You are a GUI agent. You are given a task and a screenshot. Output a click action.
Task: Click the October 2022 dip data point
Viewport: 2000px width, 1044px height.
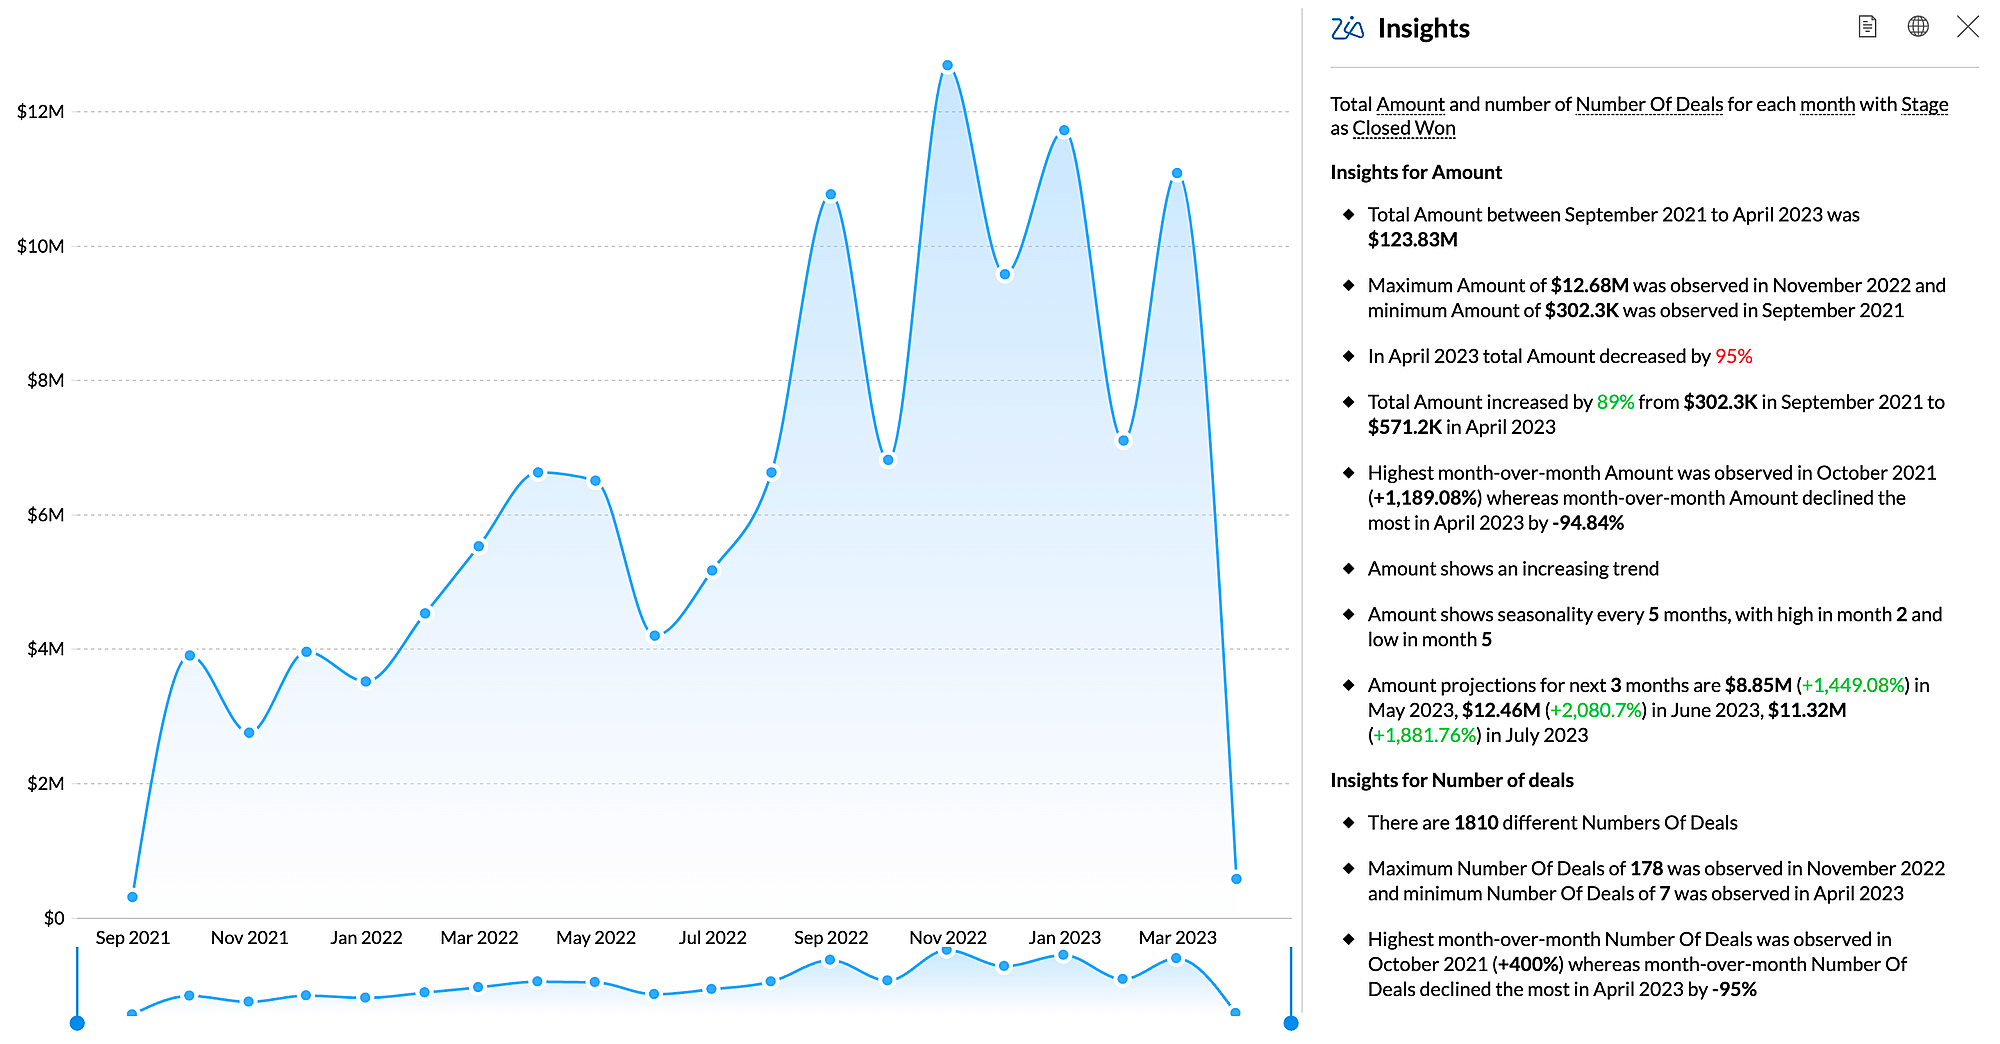(888, 460)
